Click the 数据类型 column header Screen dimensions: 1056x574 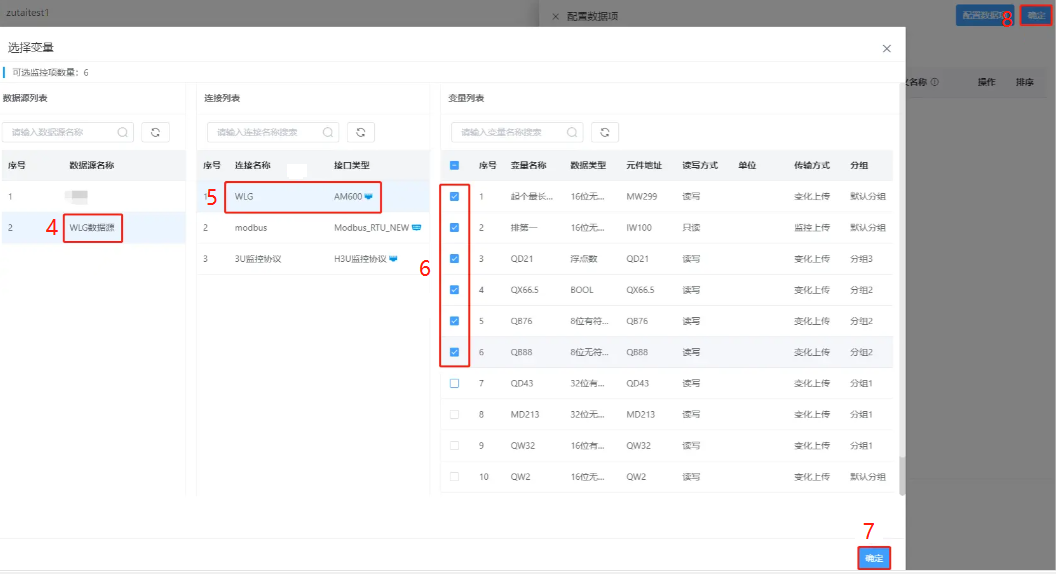coord(588,166)
